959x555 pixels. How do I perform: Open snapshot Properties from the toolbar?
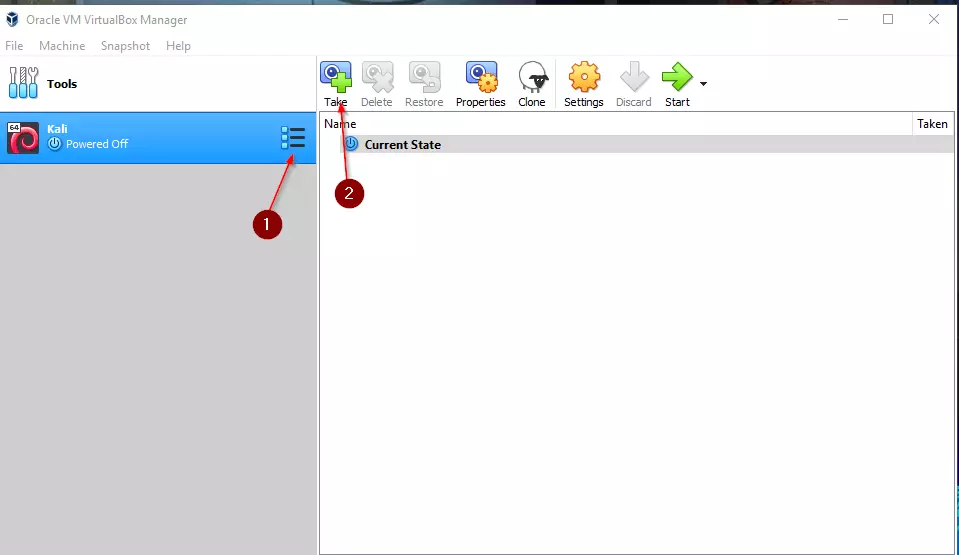click(x=481, y=77)
